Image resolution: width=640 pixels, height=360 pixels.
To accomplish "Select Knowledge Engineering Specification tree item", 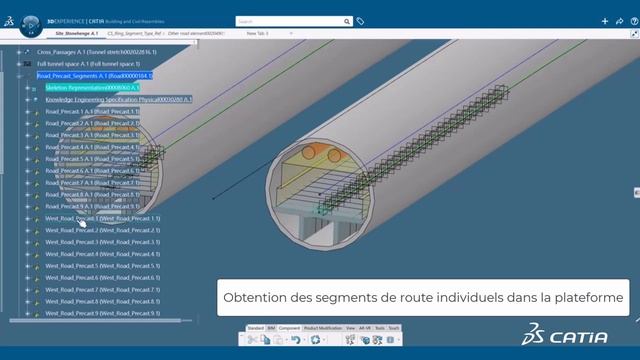I will click(118, 100).
